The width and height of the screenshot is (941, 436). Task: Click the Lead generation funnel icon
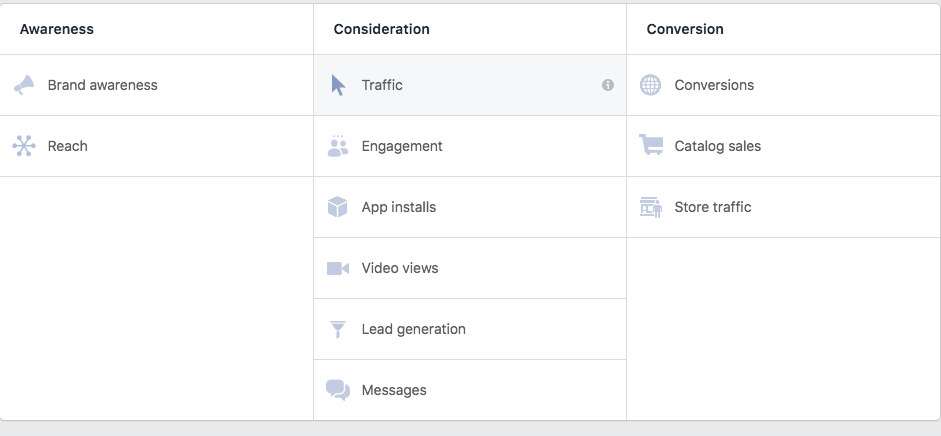pos(338,329)
